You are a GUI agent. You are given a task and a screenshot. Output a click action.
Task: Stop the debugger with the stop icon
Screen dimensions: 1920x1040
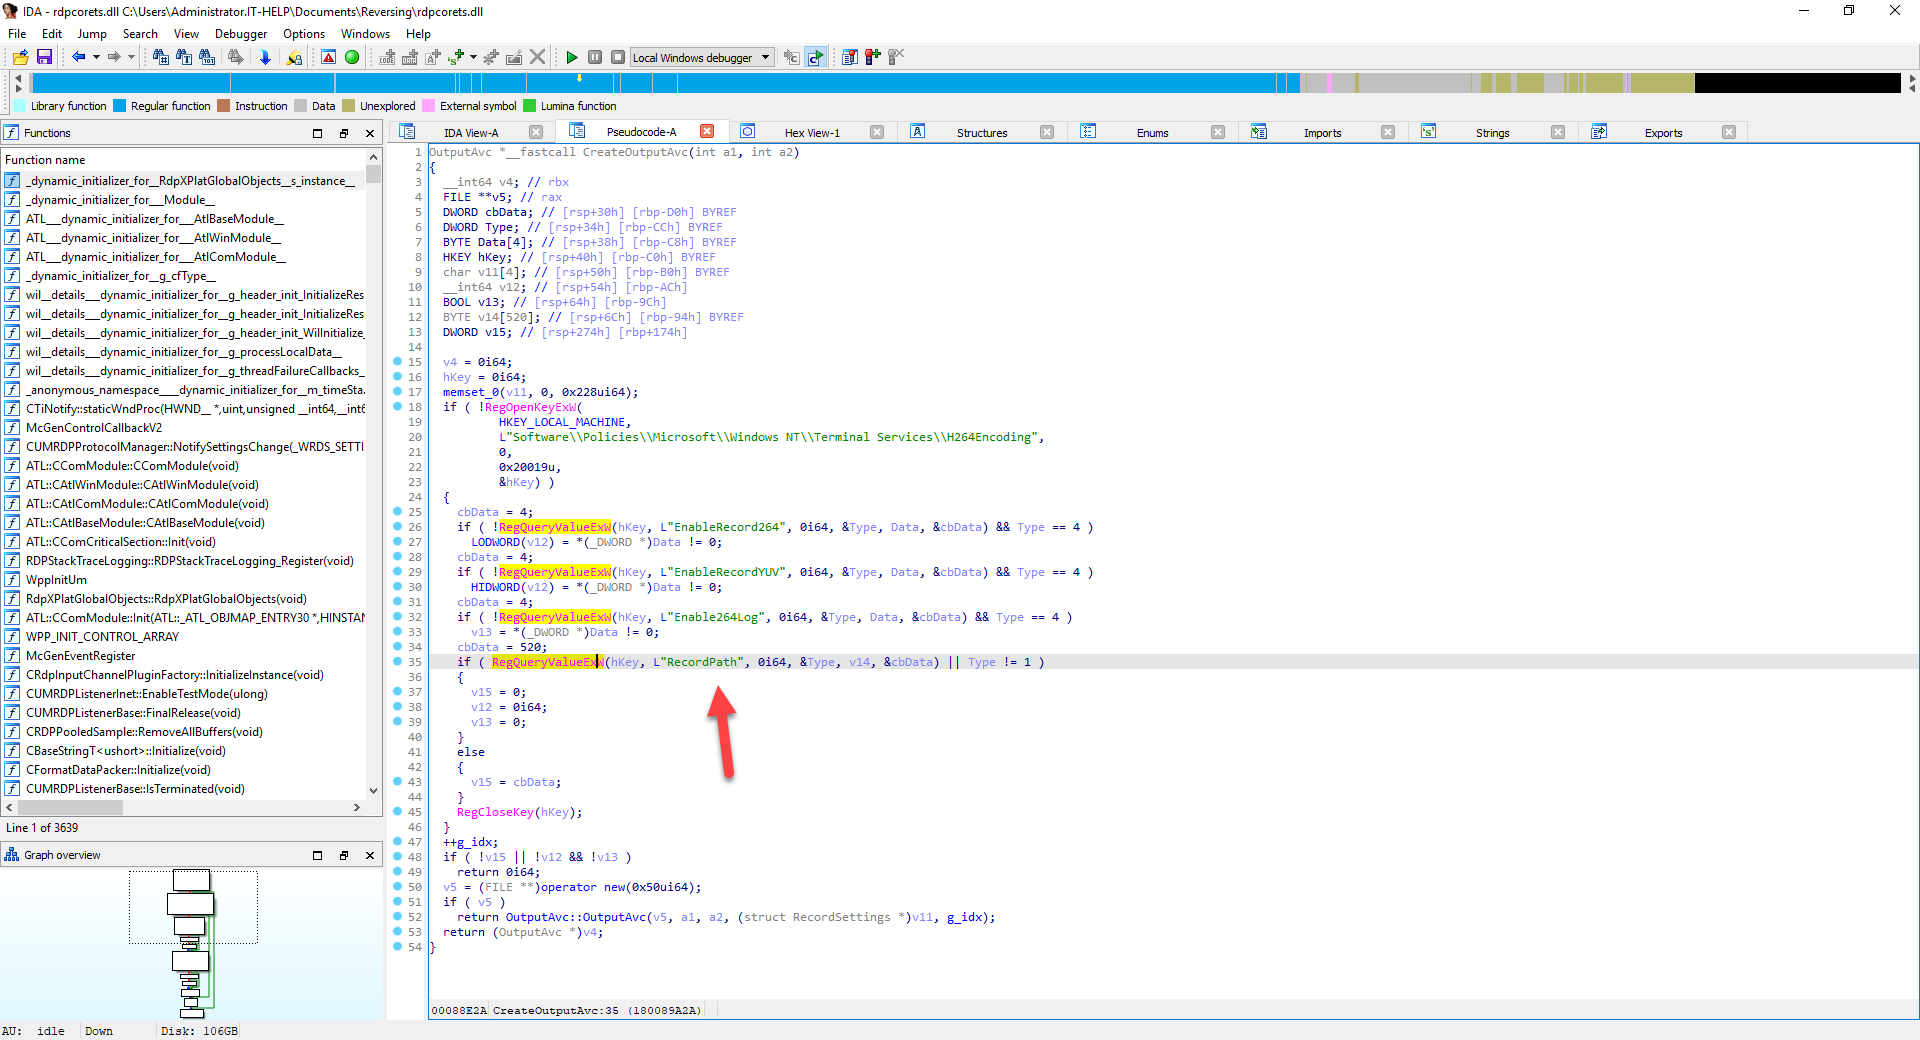coord(619,57)
